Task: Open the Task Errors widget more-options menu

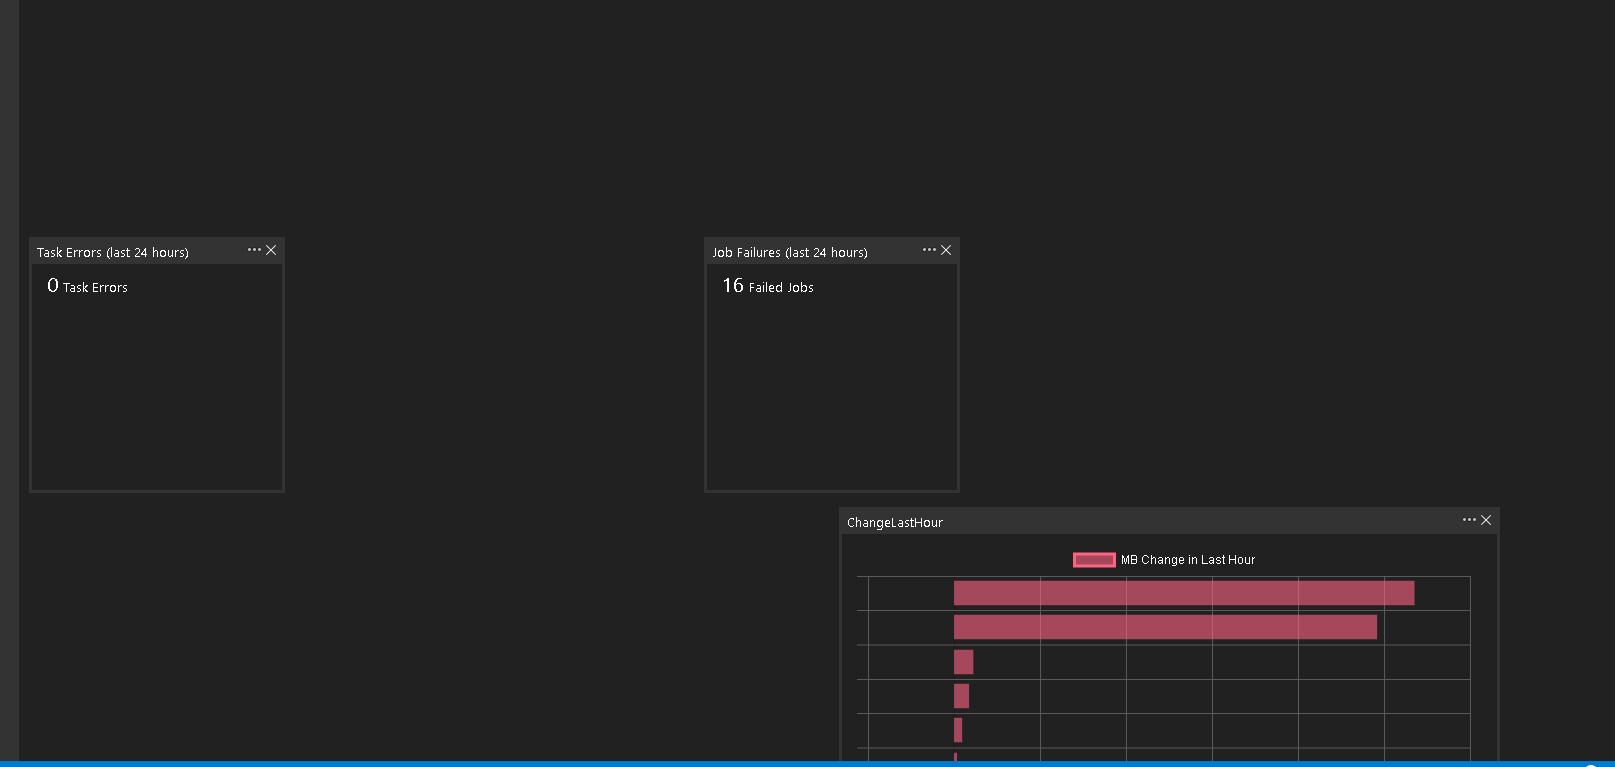Action: 254,250
